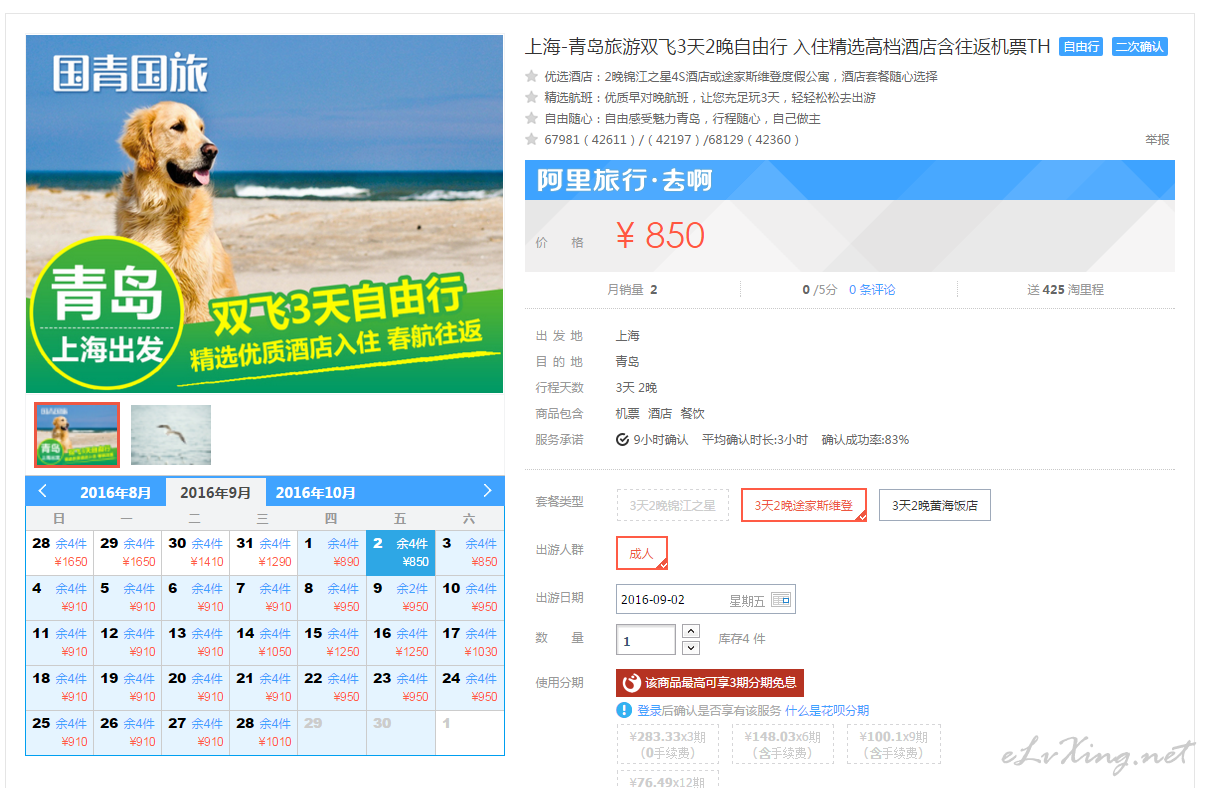Select date 9 with 余2件 remaining
This screenshot has width=1206, height=788.
pyautogui.click(x=400, y=597)
